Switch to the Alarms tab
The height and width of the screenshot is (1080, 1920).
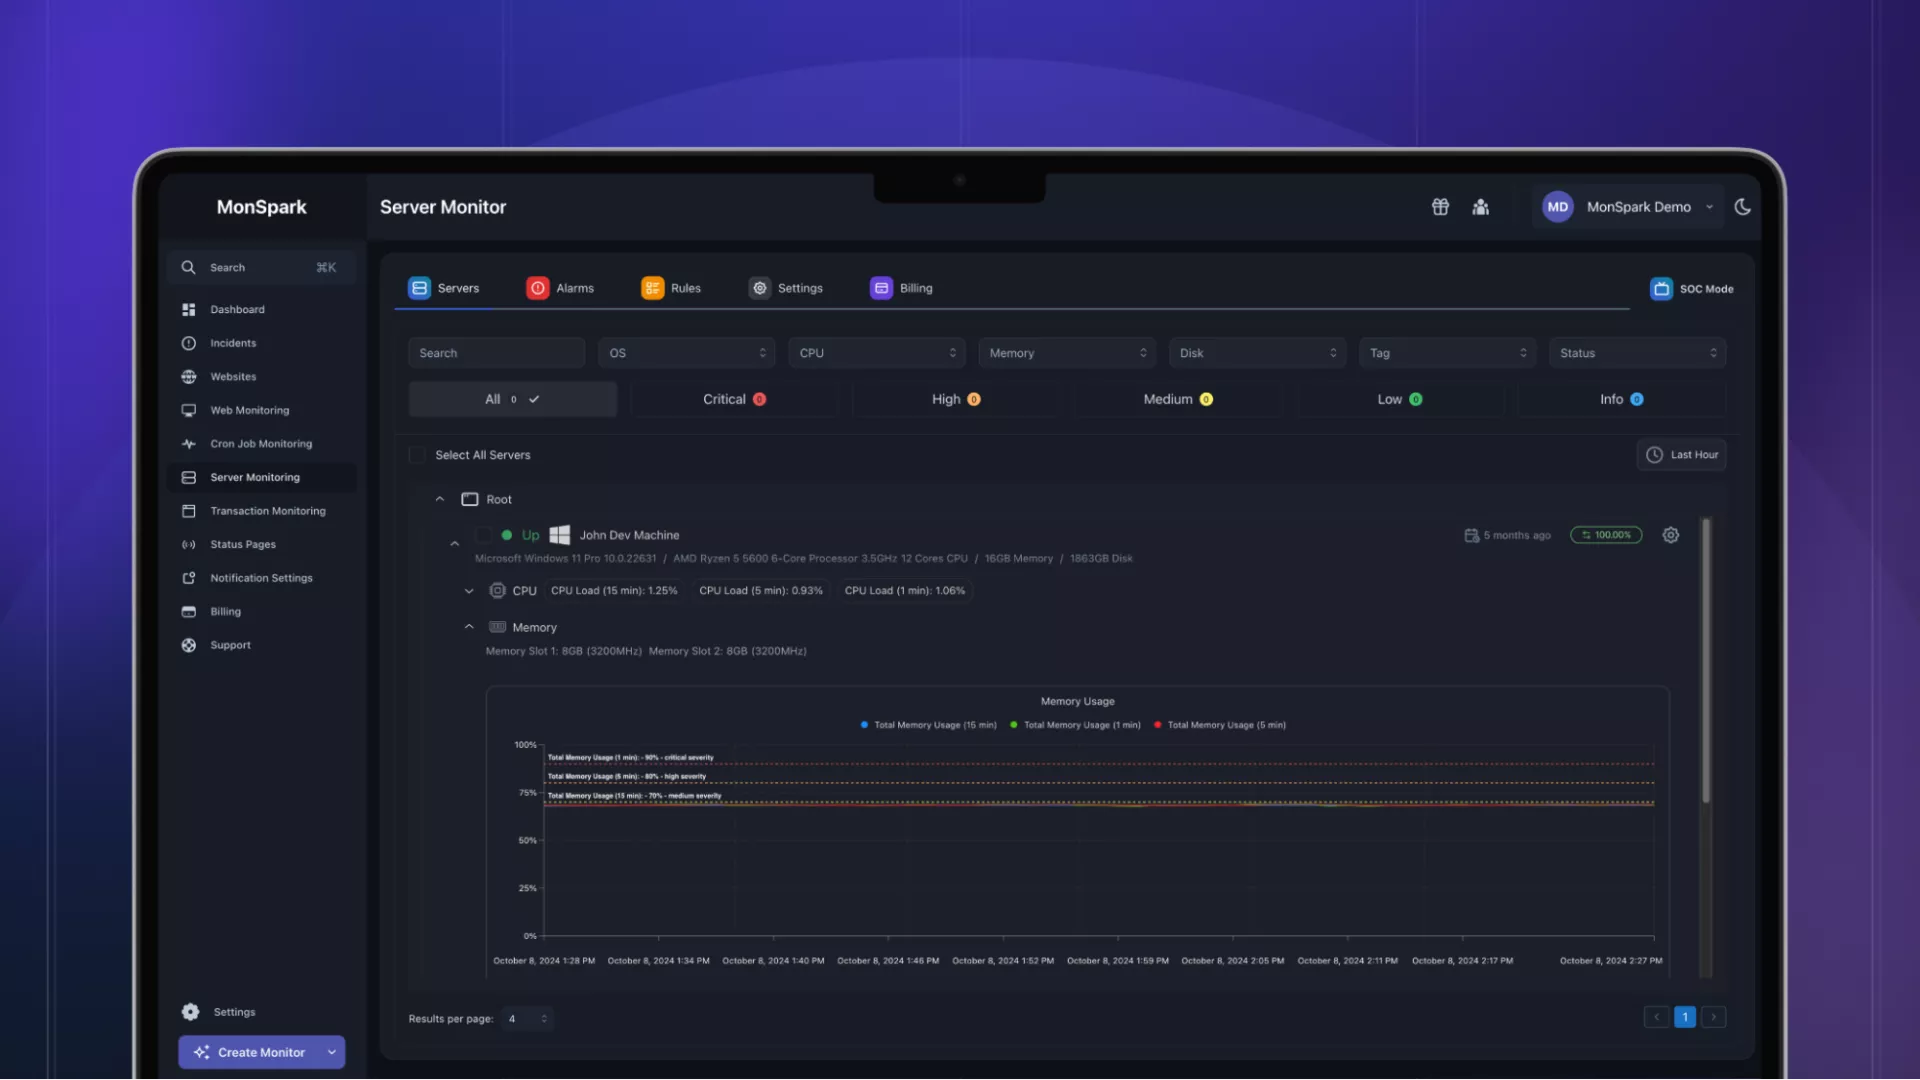(560, 288)
